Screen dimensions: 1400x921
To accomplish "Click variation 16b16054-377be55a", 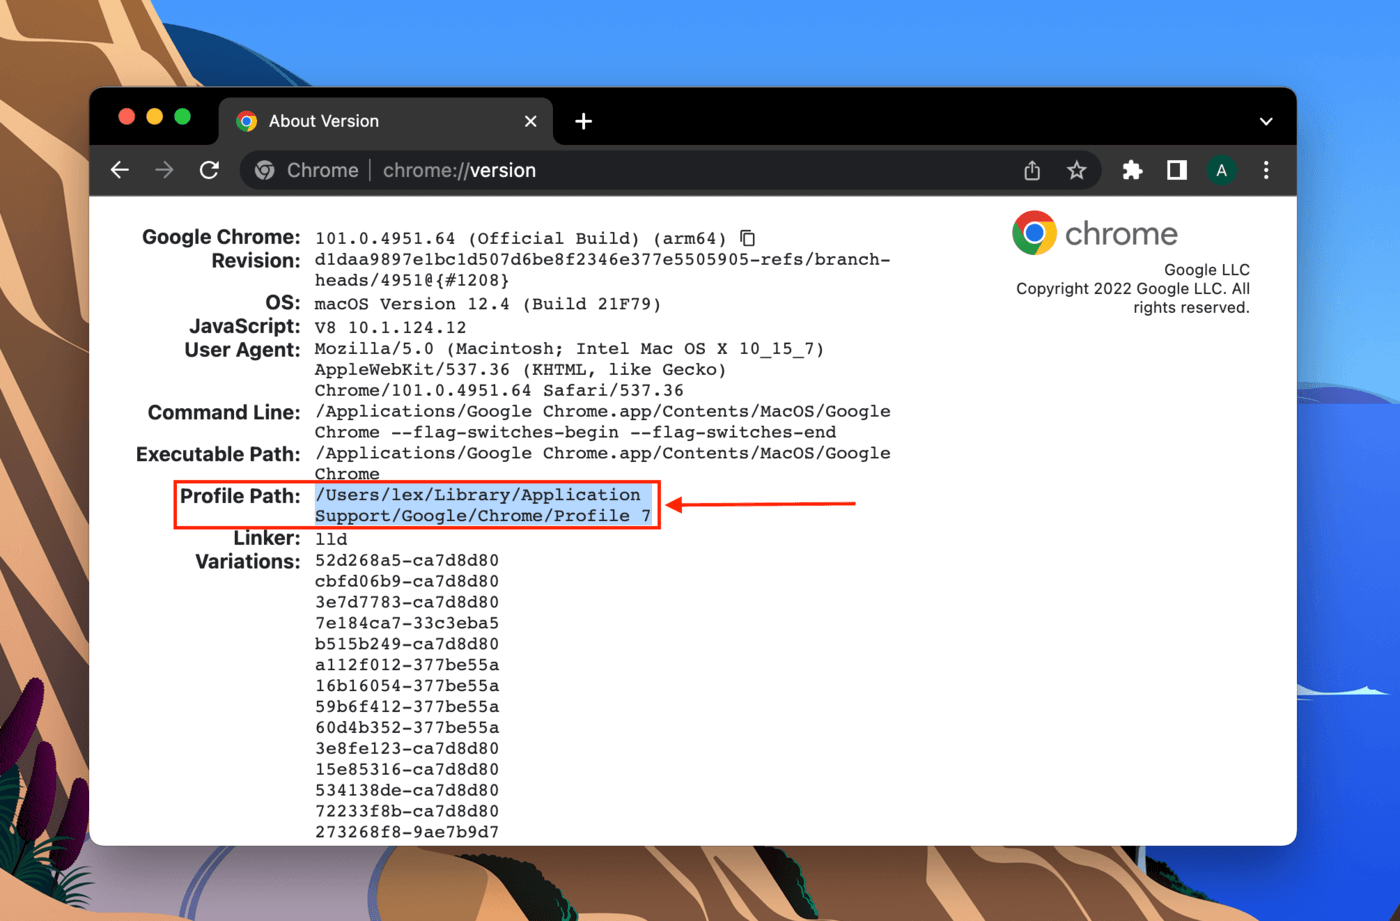I will click(x=407, y=686).
